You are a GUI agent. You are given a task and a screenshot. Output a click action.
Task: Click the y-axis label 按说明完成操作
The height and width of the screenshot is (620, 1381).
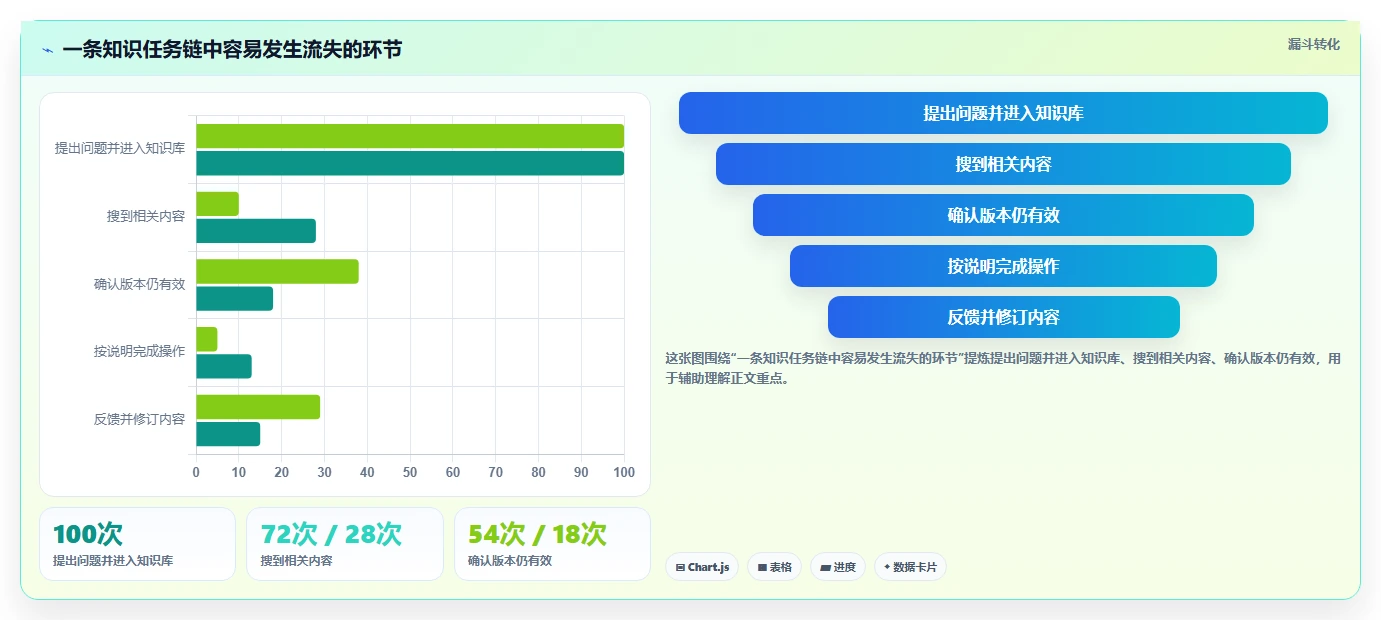coord(140,352)
